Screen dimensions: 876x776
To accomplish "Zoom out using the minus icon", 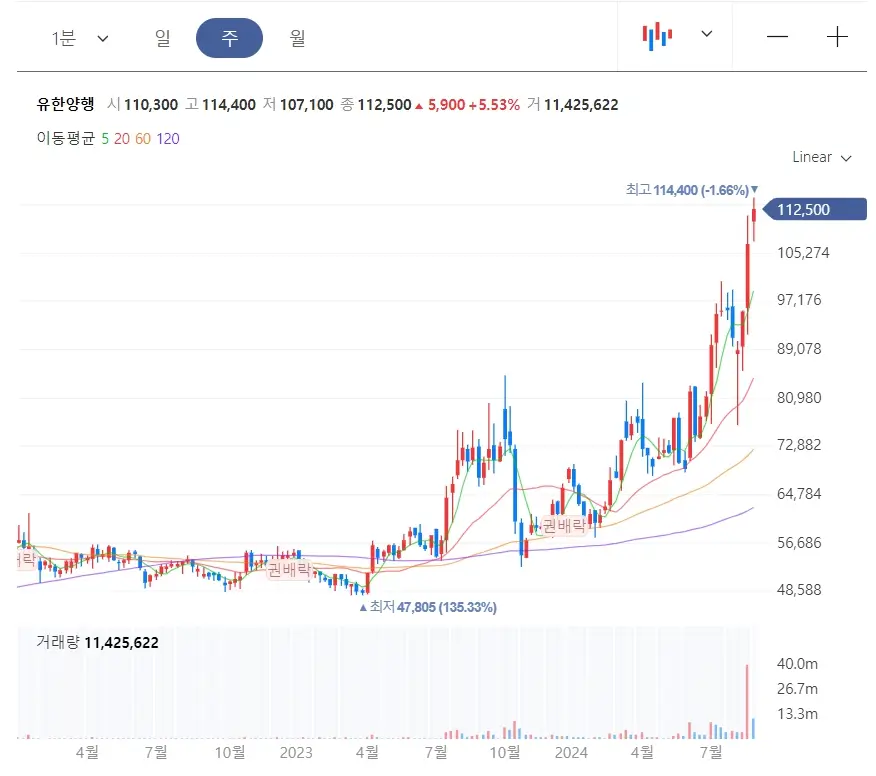I will click(x=777, y=36).
